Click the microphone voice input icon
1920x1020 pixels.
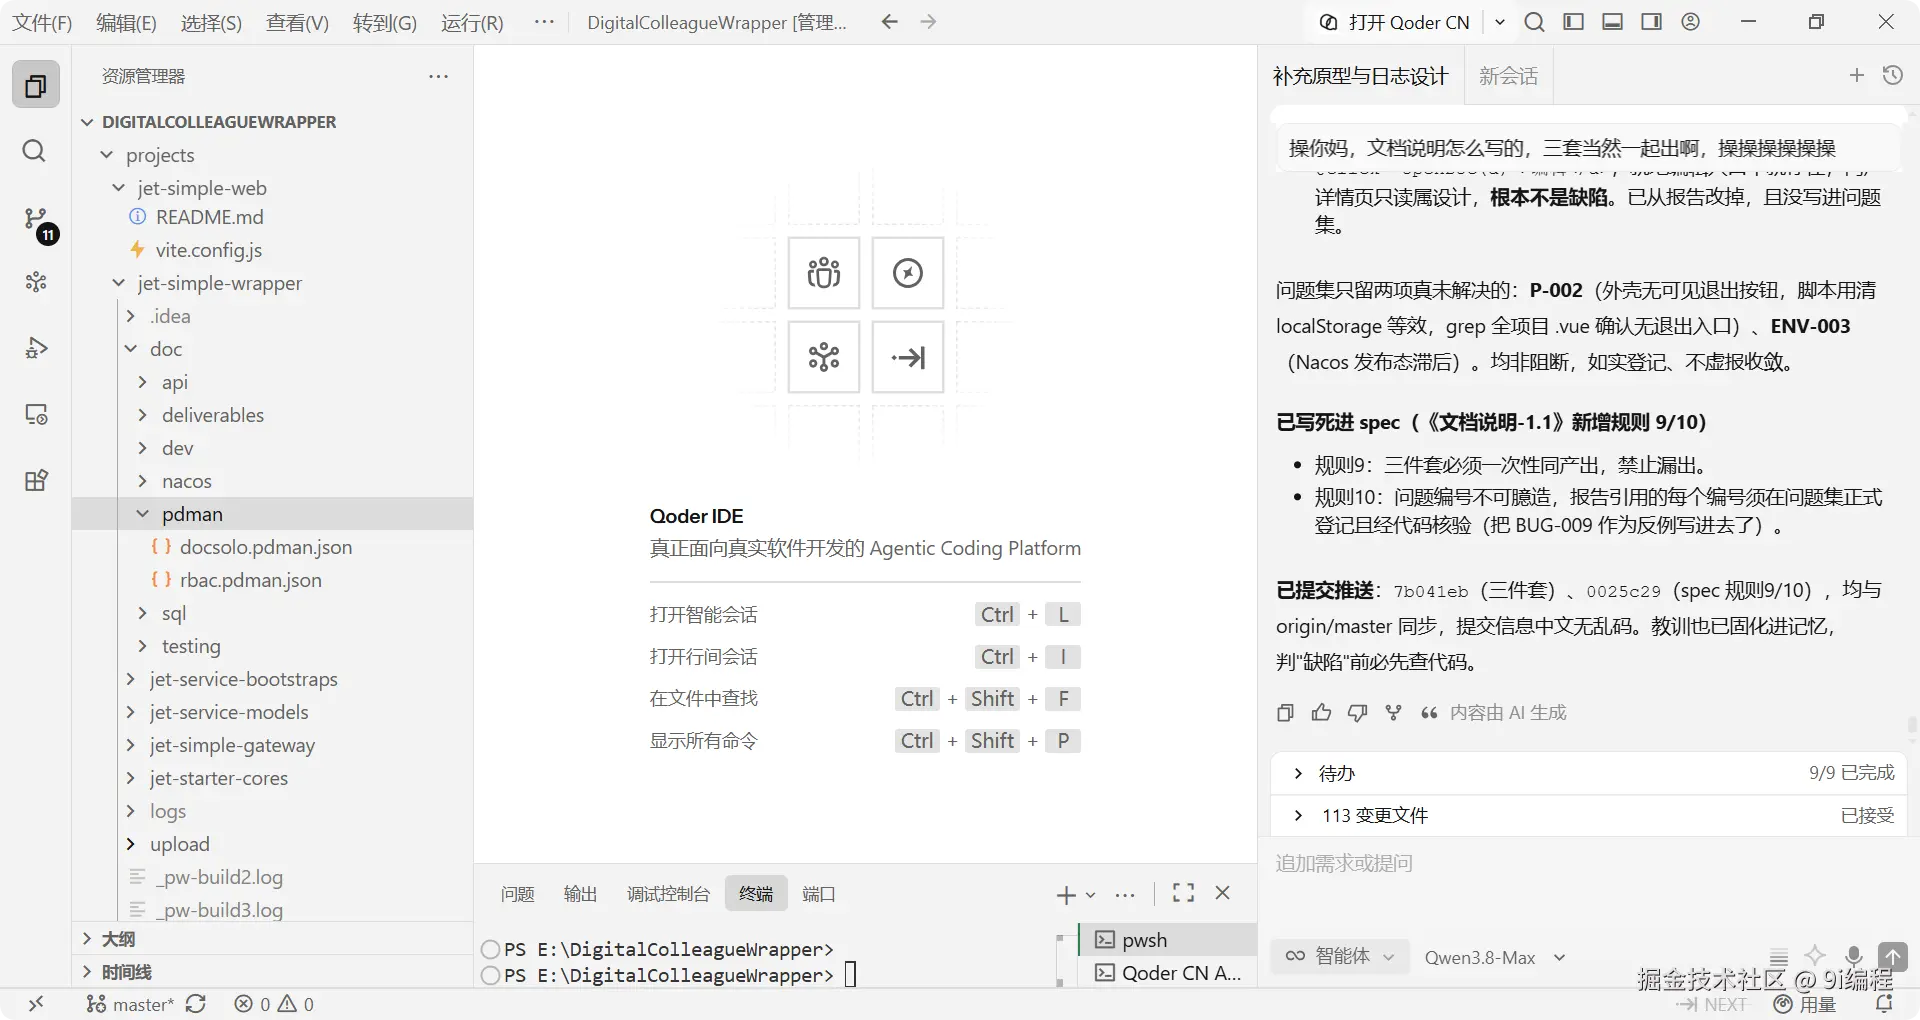click(x=1853, y=957)
